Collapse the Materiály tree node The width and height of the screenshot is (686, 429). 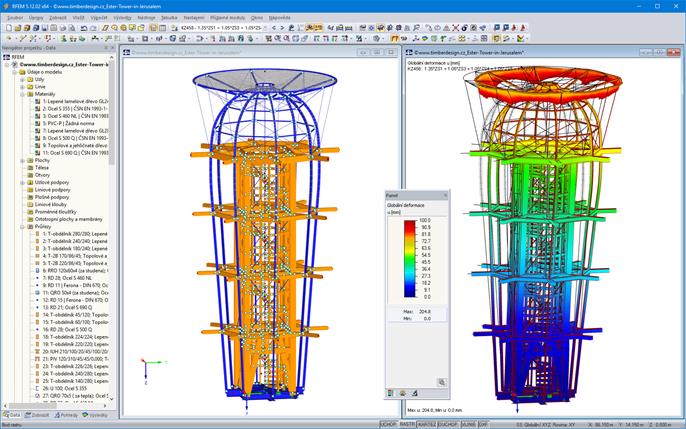tap(22, 94)
